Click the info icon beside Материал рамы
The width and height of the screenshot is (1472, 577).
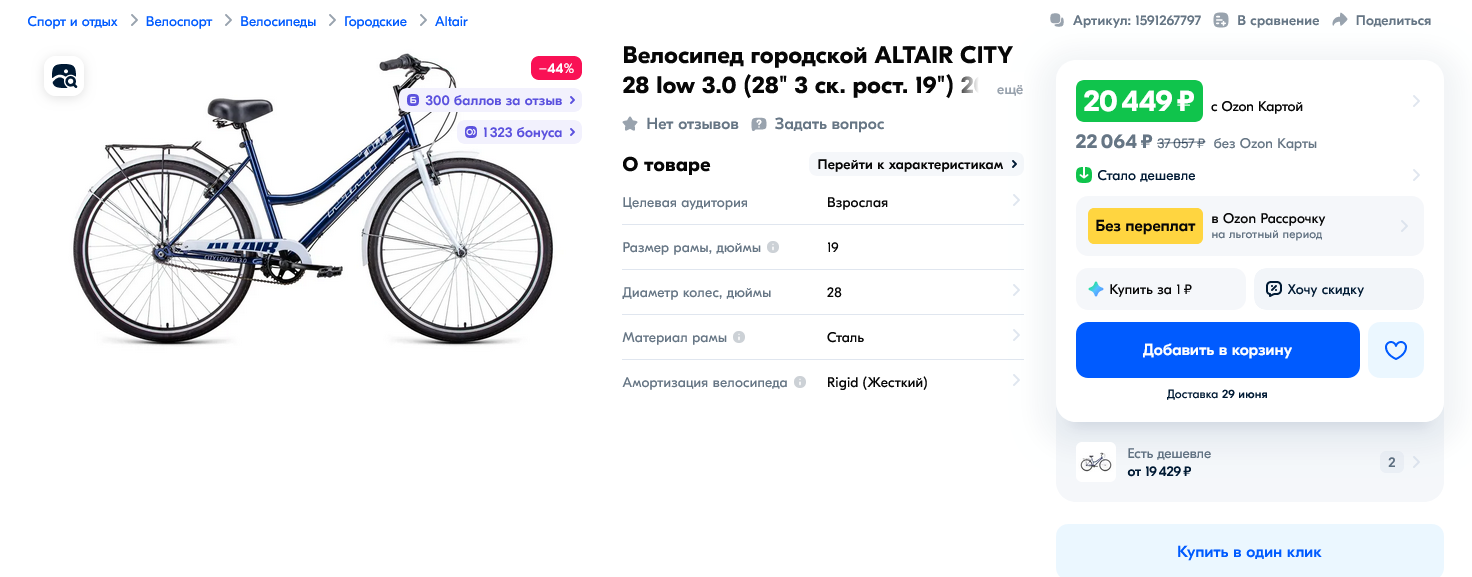739,337
